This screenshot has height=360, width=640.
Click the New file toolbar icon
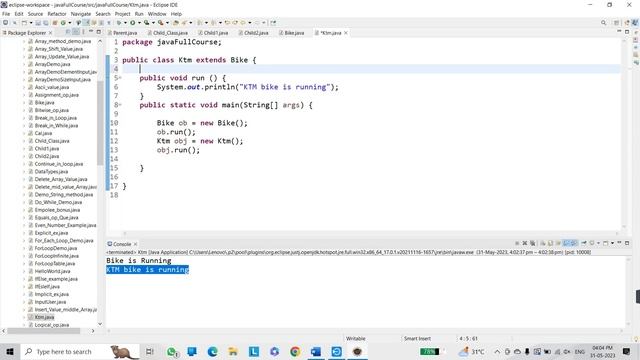(24, 23)
